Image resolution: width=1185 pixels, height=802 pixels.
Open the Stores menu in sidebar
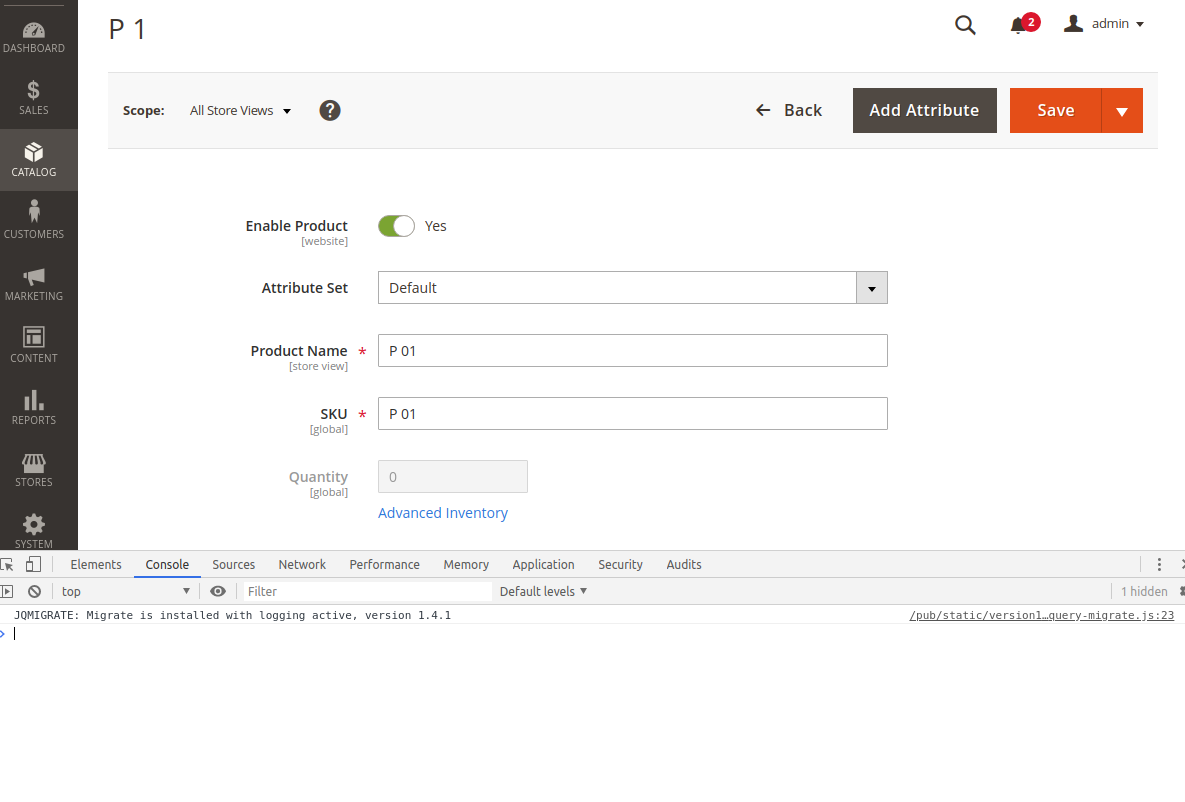[34, 470]
